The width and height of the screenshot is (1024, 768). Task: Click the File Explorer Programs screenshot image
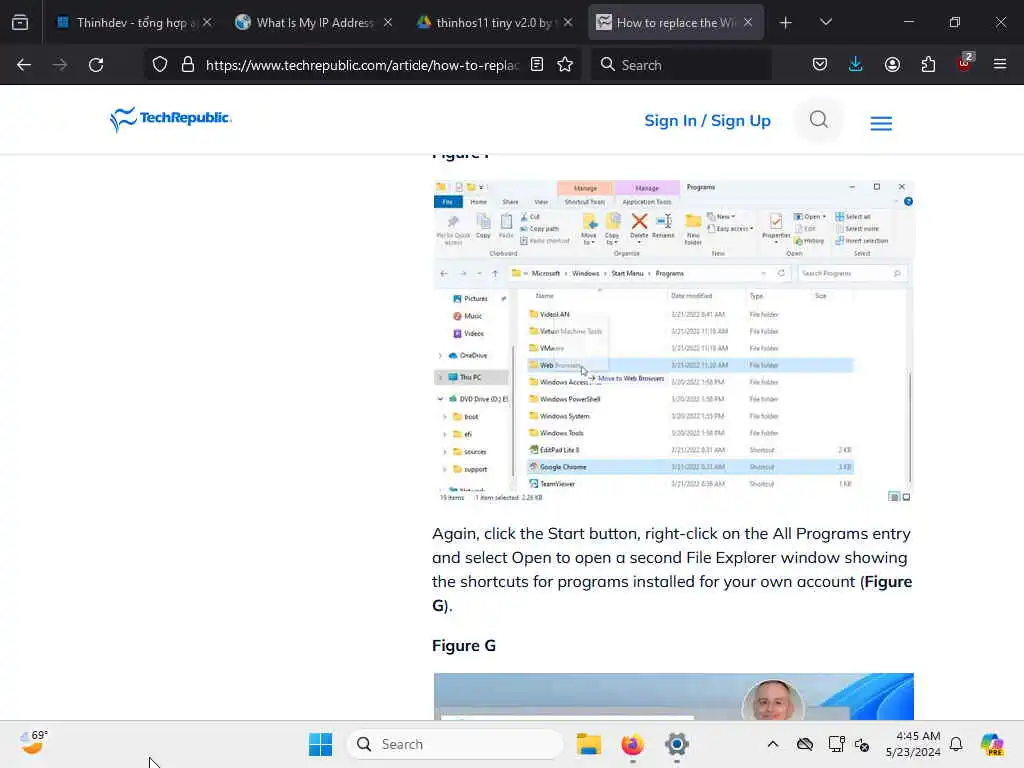pyautogui.click(x=673, y=341)
